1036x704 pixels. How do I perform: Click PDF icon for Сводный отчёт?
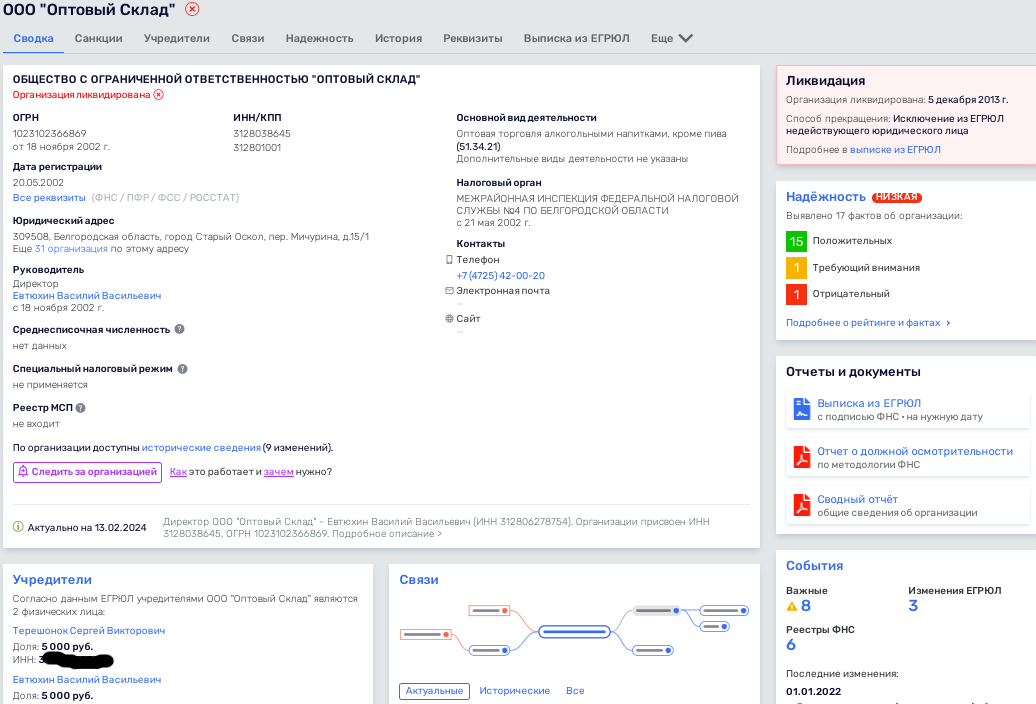pos(801,505)
